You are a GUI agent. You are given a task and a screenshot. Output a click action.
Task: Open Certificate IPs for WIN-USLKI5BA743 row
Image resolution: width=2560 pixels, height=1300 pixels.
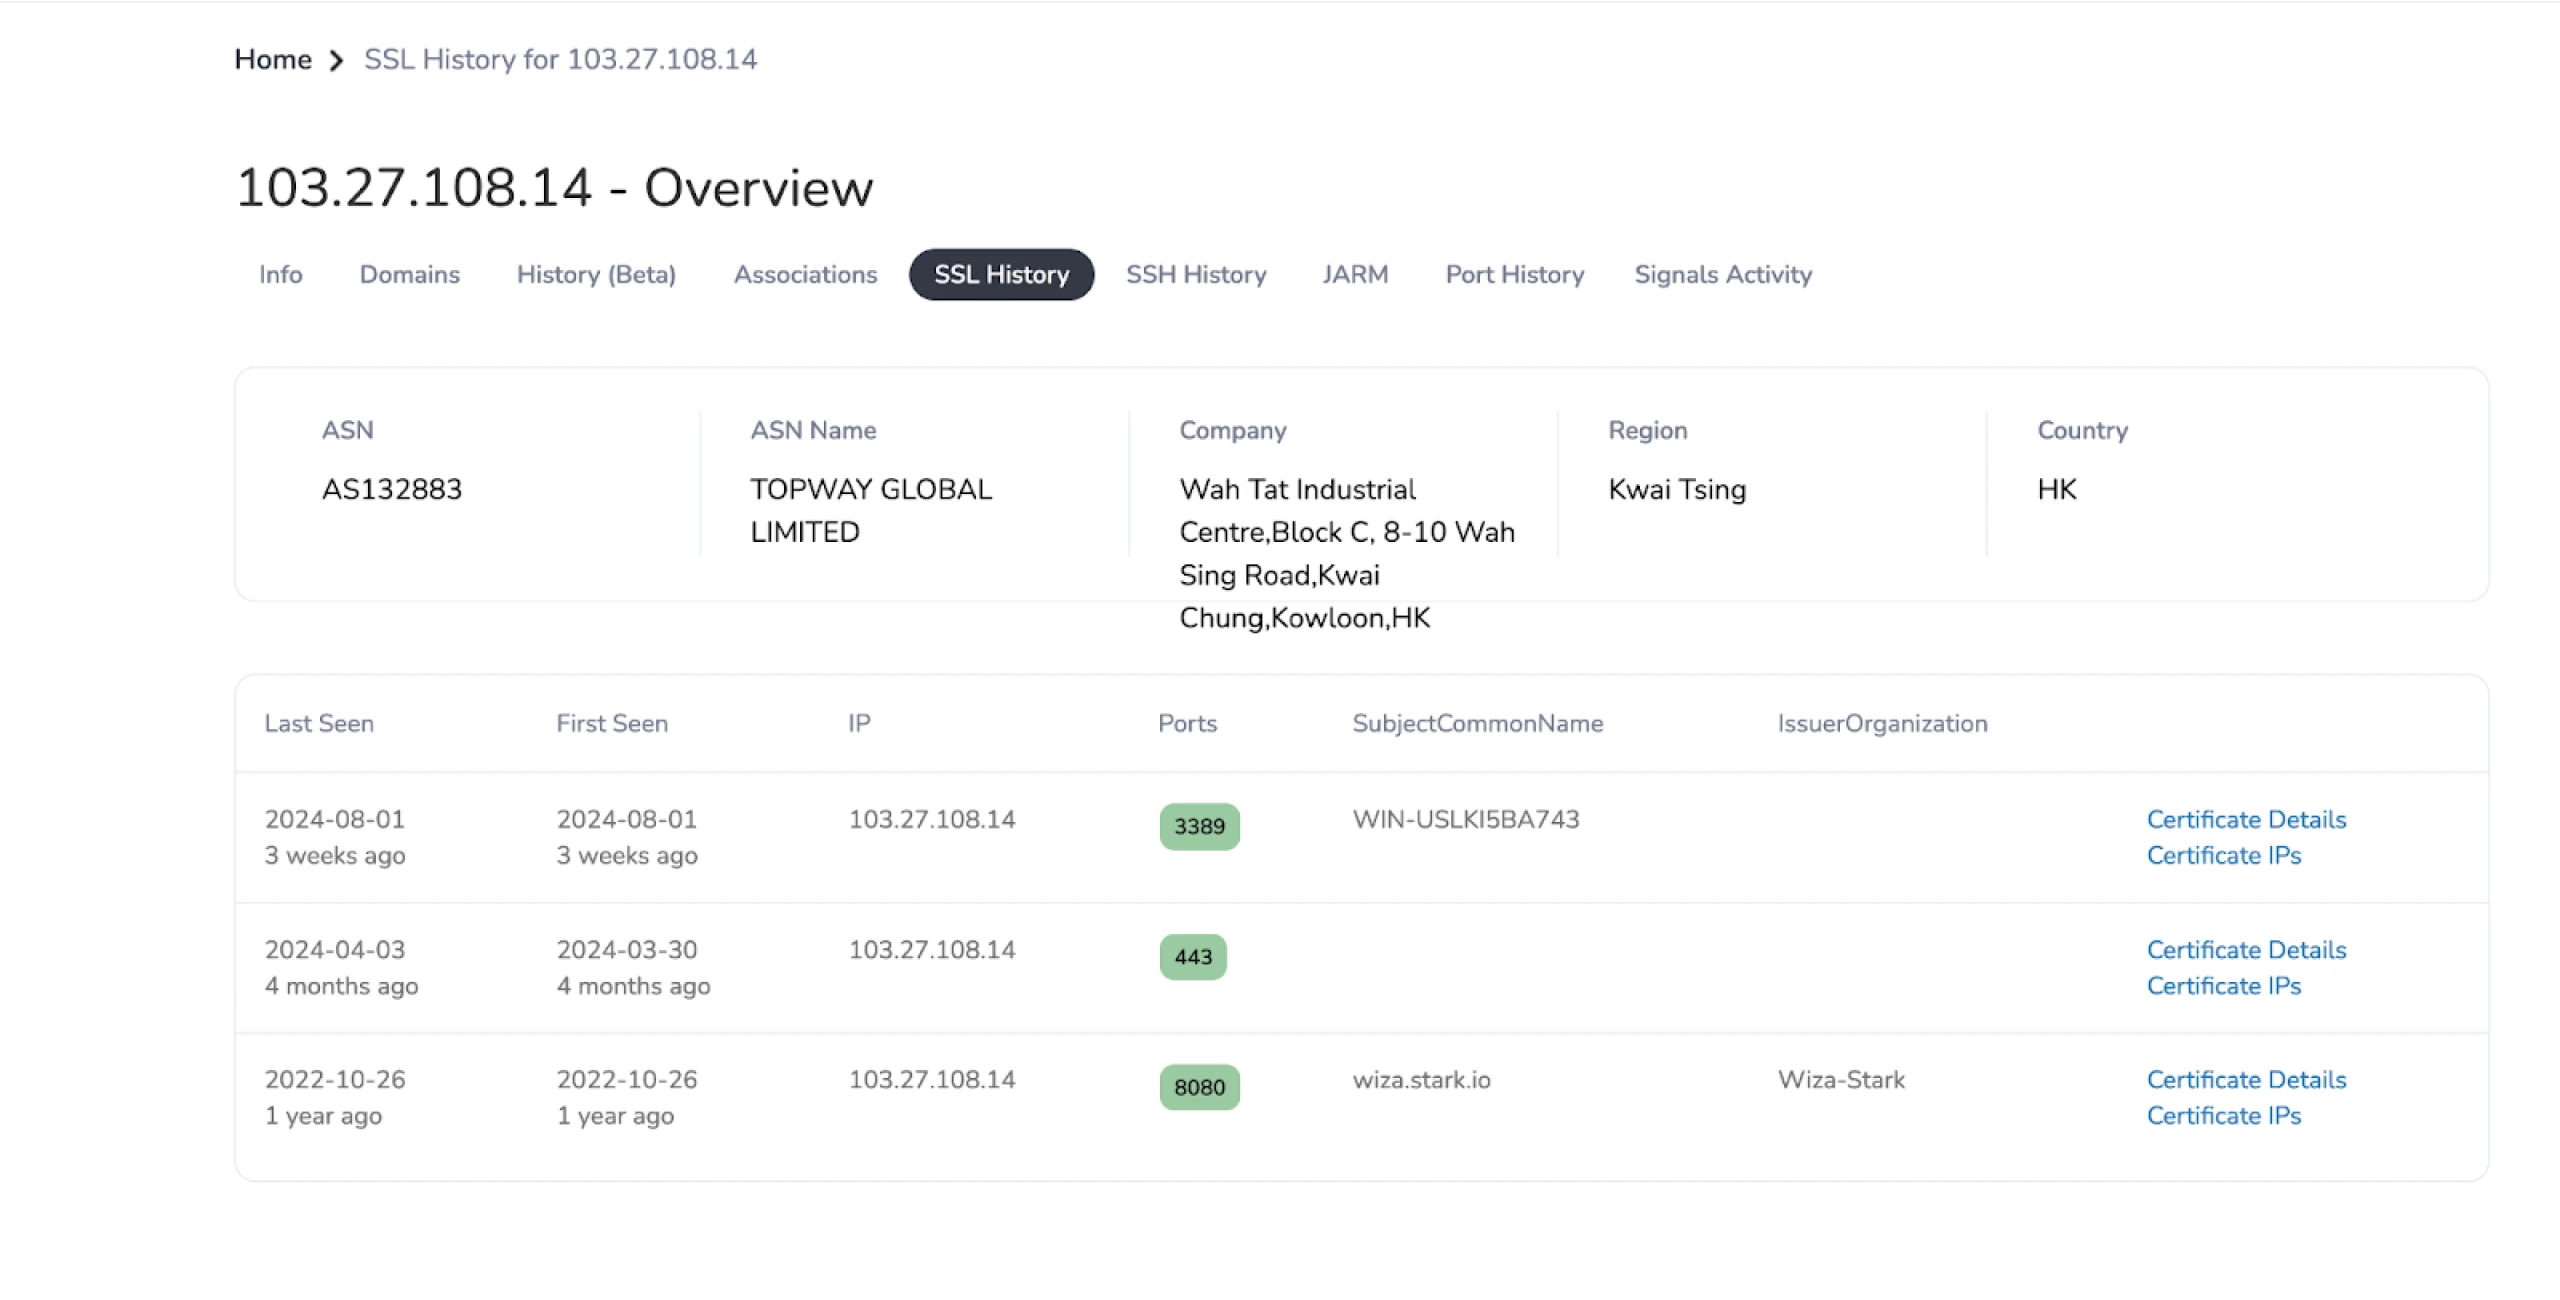coord(2224,856)
